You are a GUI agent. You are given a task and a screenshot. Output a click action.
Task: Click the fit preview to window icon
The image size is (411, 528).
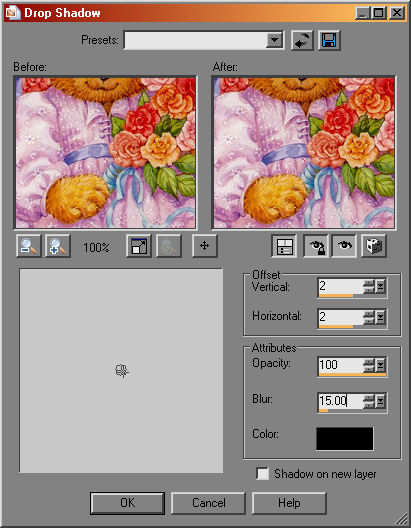(139, 246)
